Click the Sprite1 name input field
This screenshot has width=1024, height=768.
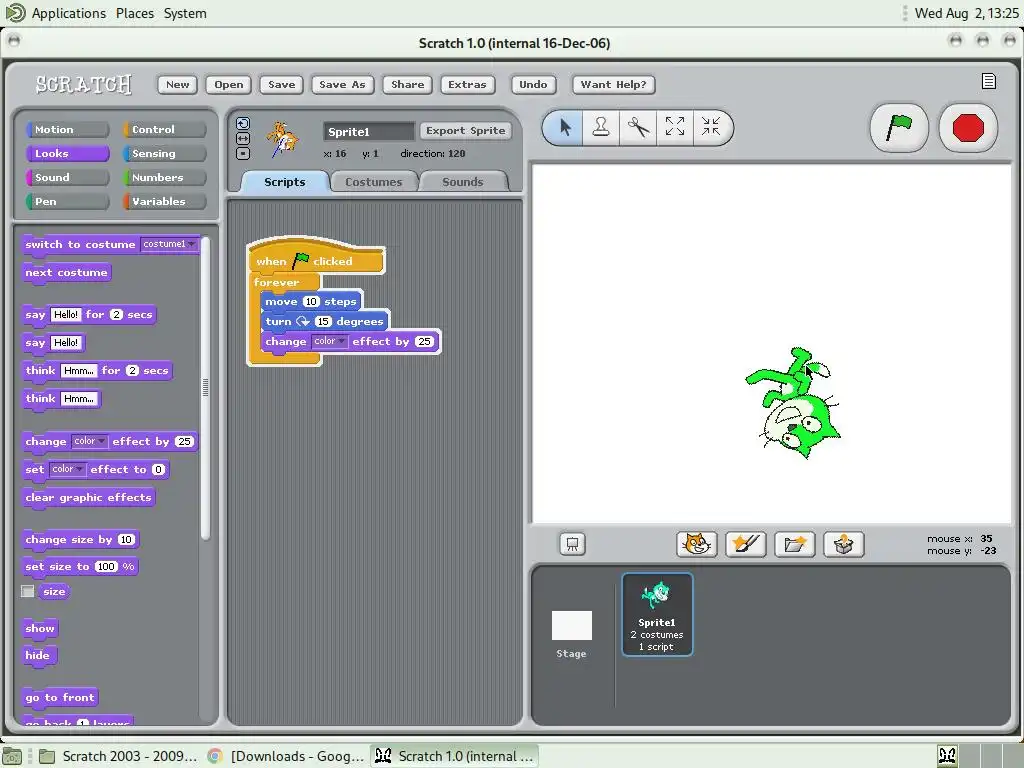click(369, 131)
